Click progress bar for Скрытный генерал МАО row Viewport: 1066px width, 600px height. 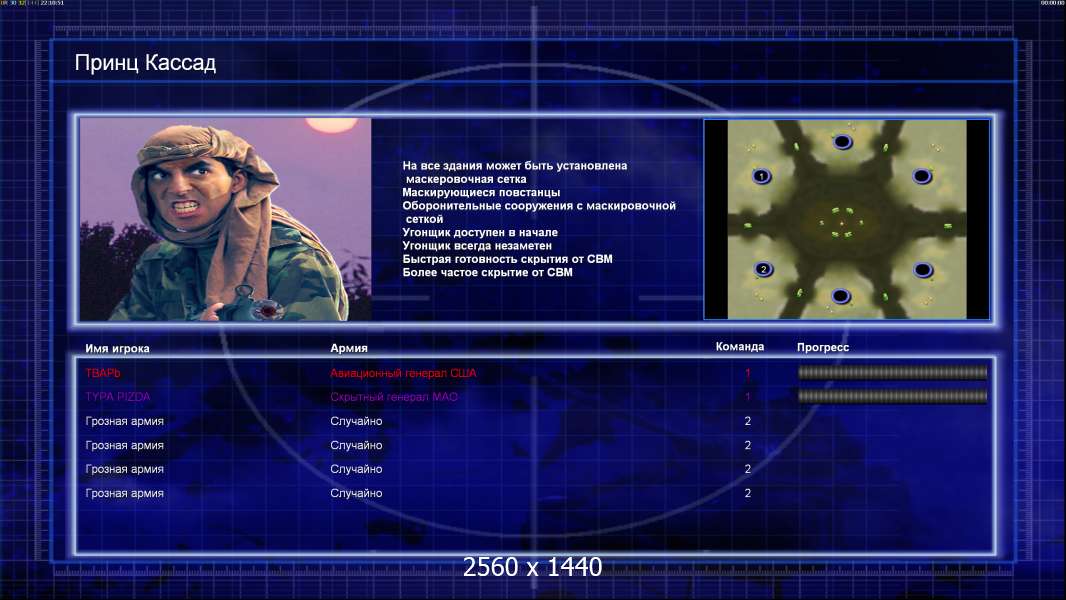point(892,396)
